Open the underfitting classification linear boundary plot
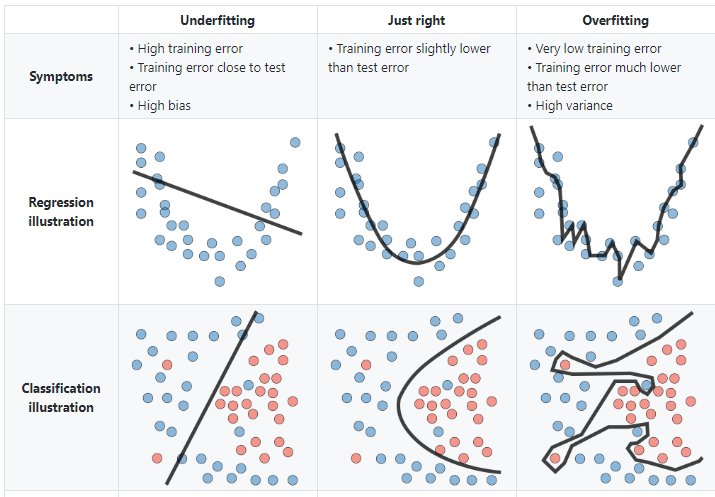715x497 pixels. [217, 398]
